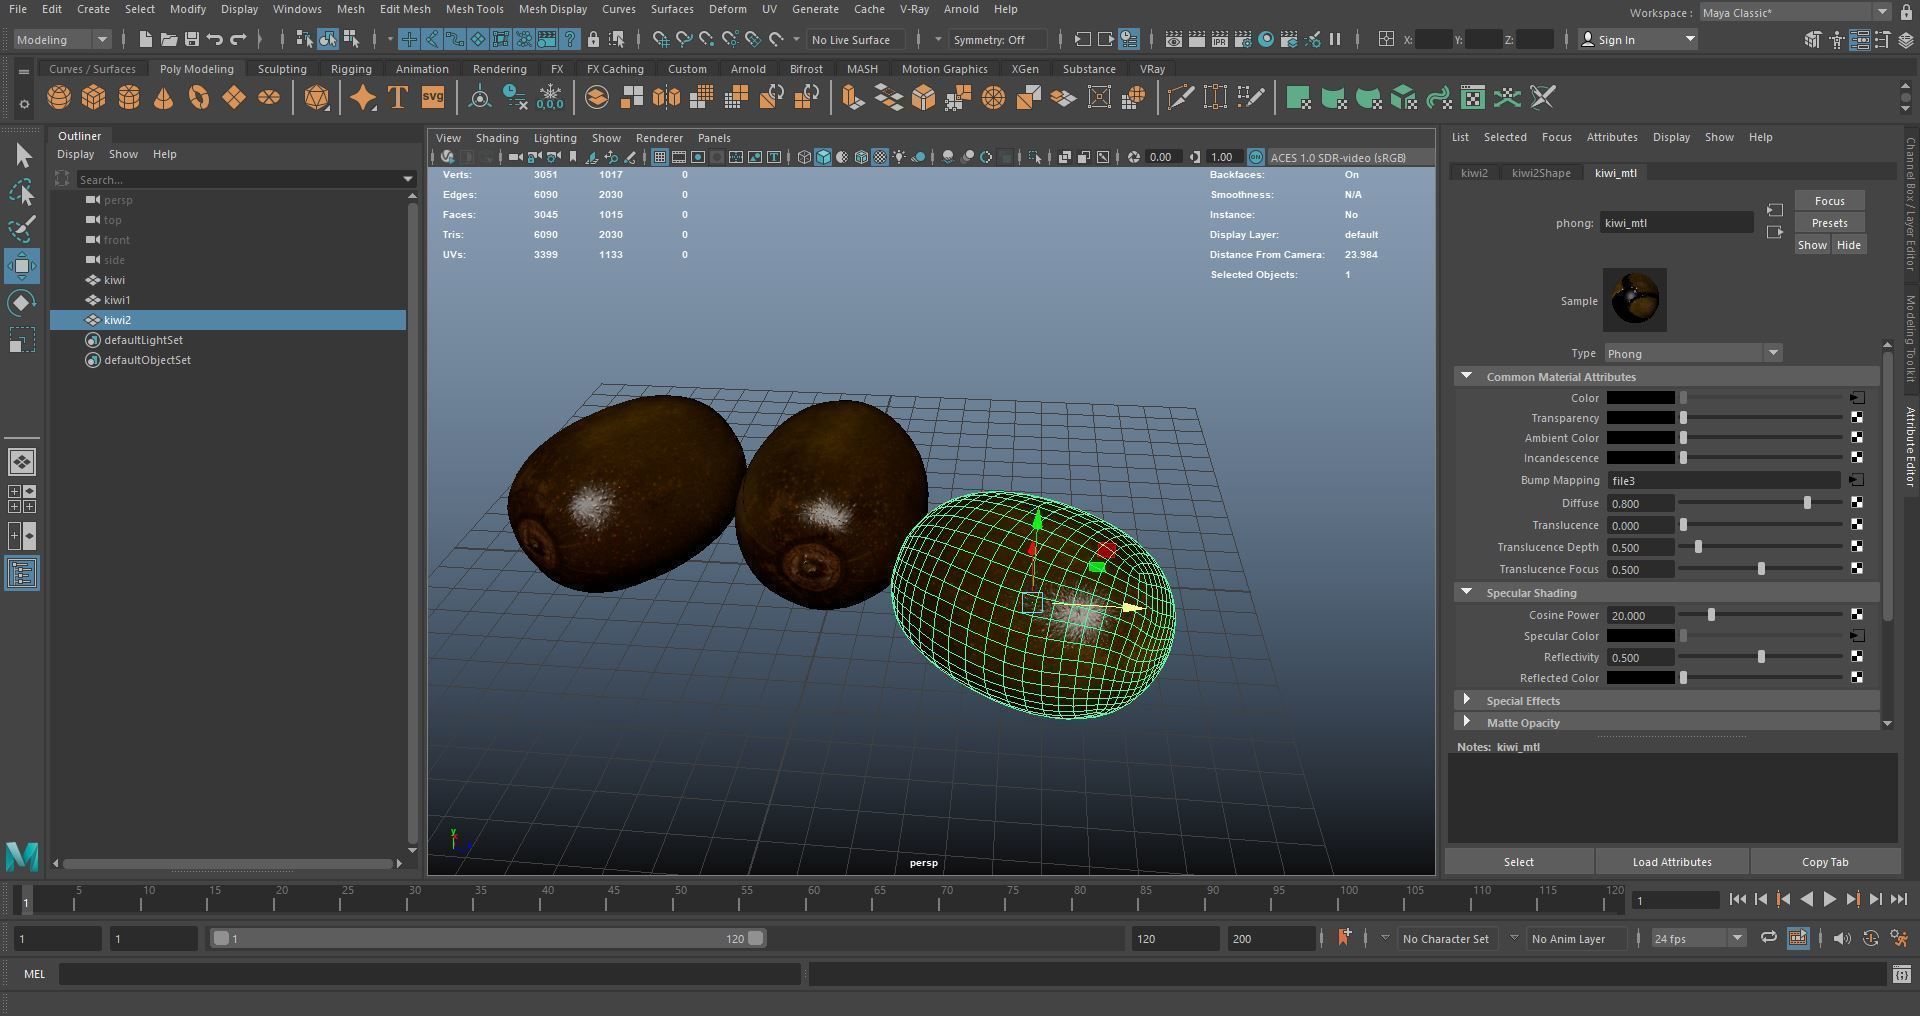Image resolution: width=1920 pixels, height=1016 pixels.
Task: Click the Undo arrow icon
Action: point(215,40)
